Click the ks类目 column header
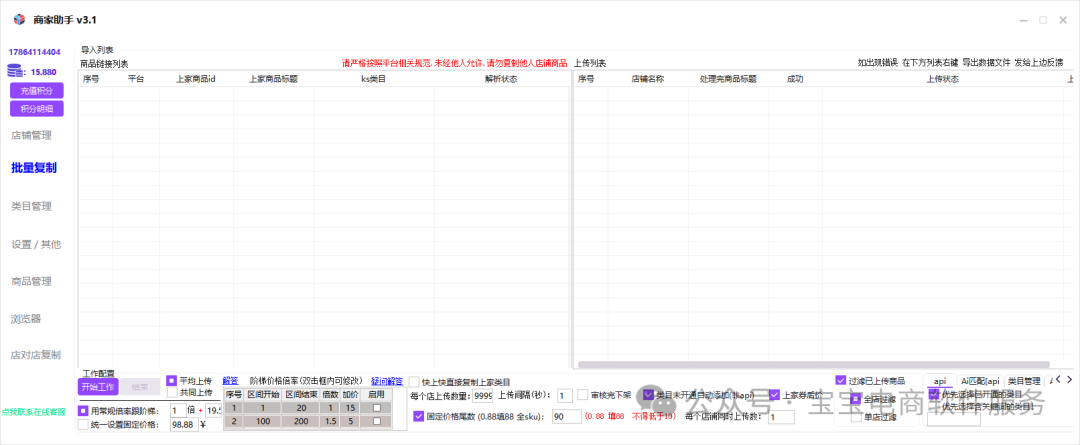Image resolution: width=1080 pixels, height=445 pixels. [374, 79]
